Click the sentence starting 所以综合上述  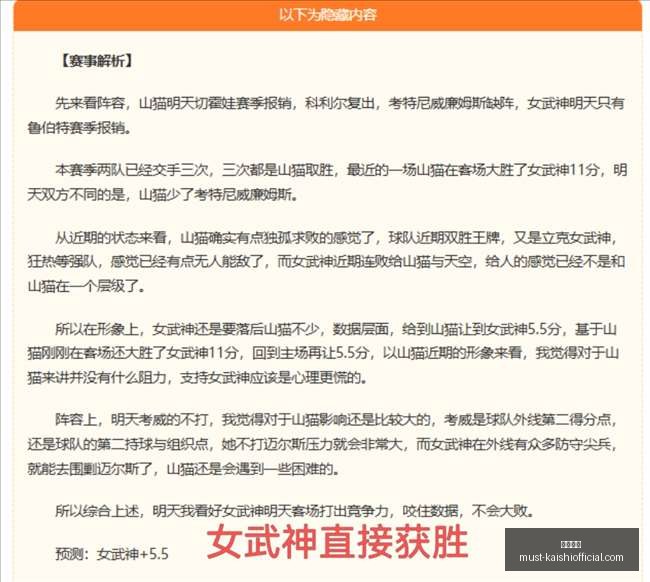click(x=295, y=511)
